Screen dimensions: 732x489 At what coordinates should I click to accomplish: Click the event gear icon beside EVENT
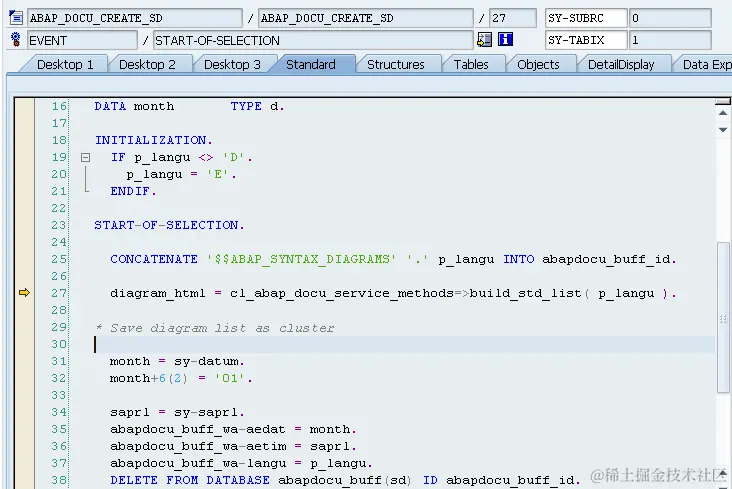point(15,40)
